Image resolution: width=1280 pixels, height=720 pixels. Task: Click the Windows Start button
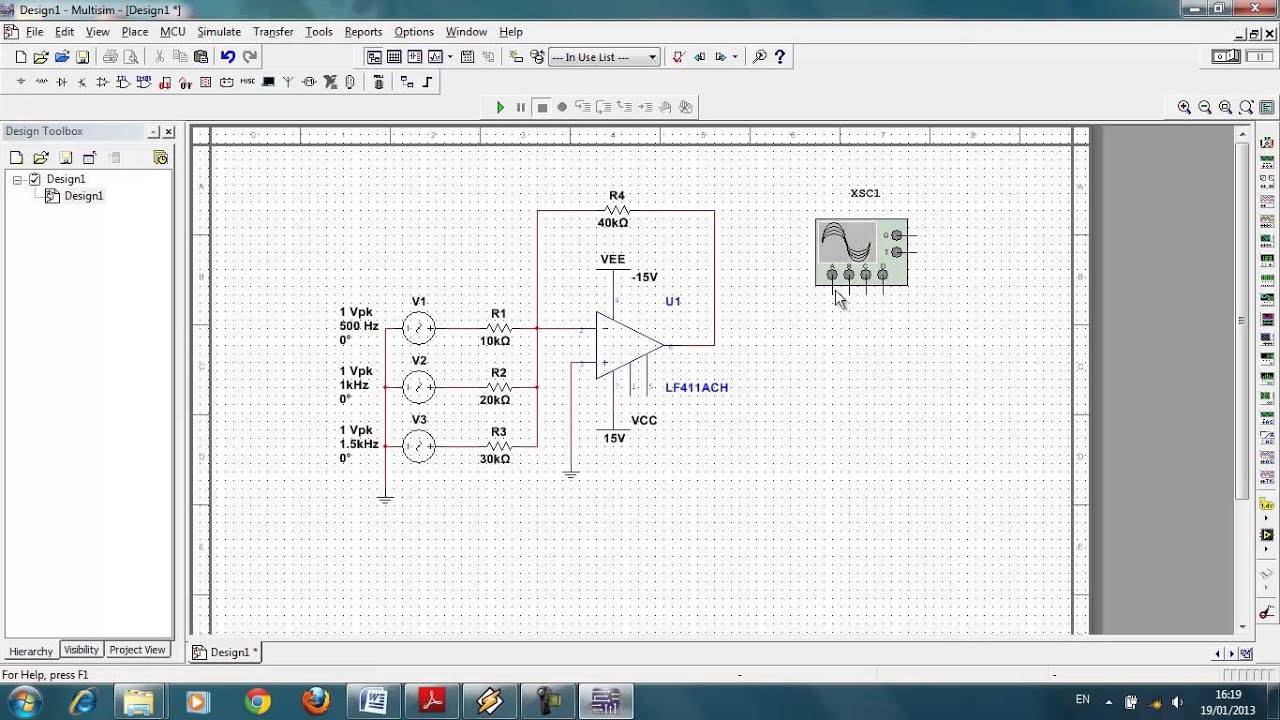click(22, 702)
